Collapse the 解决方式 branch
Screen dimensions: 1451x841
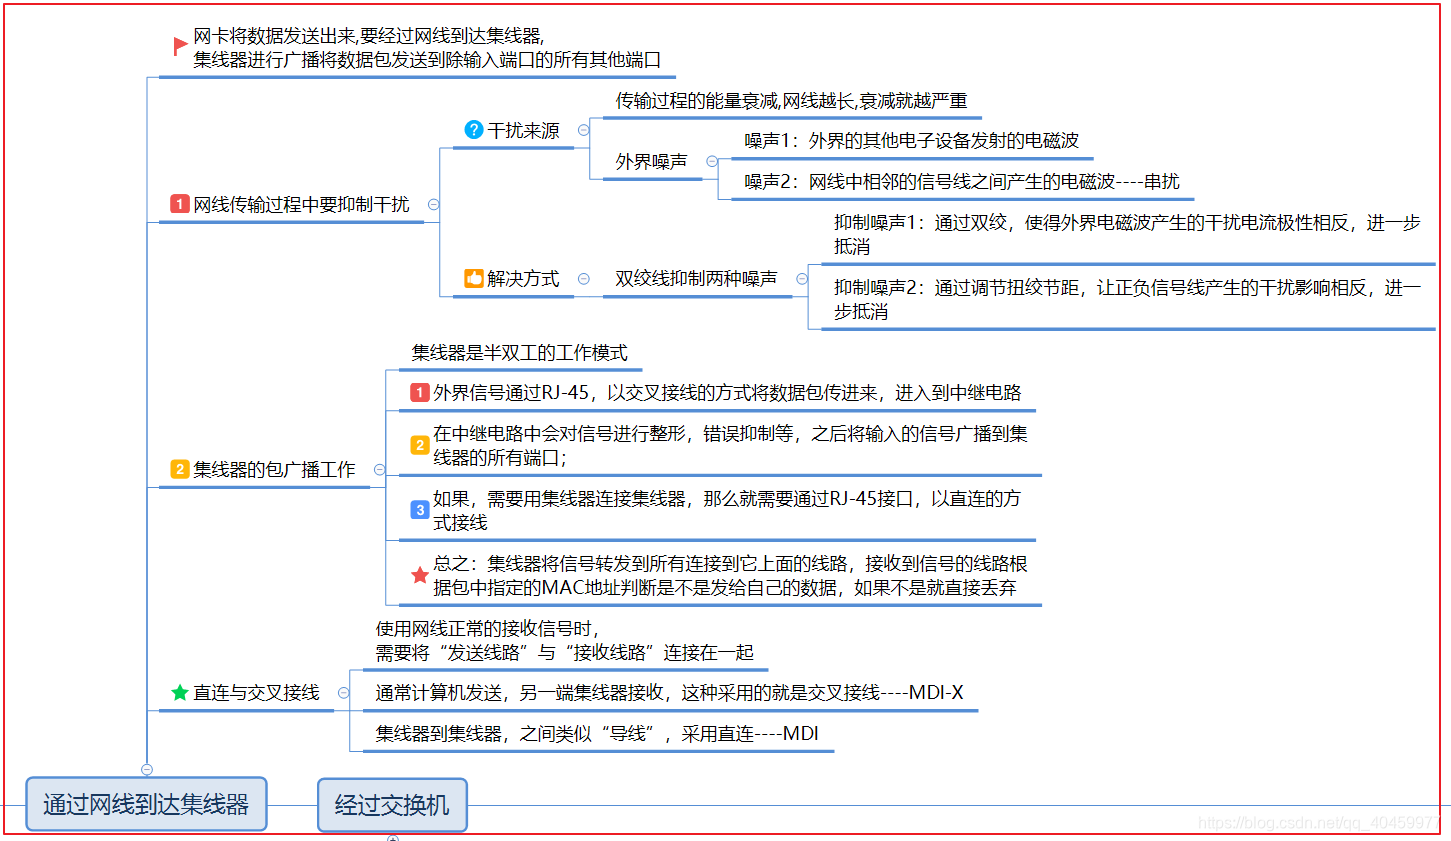click(584, 279)
